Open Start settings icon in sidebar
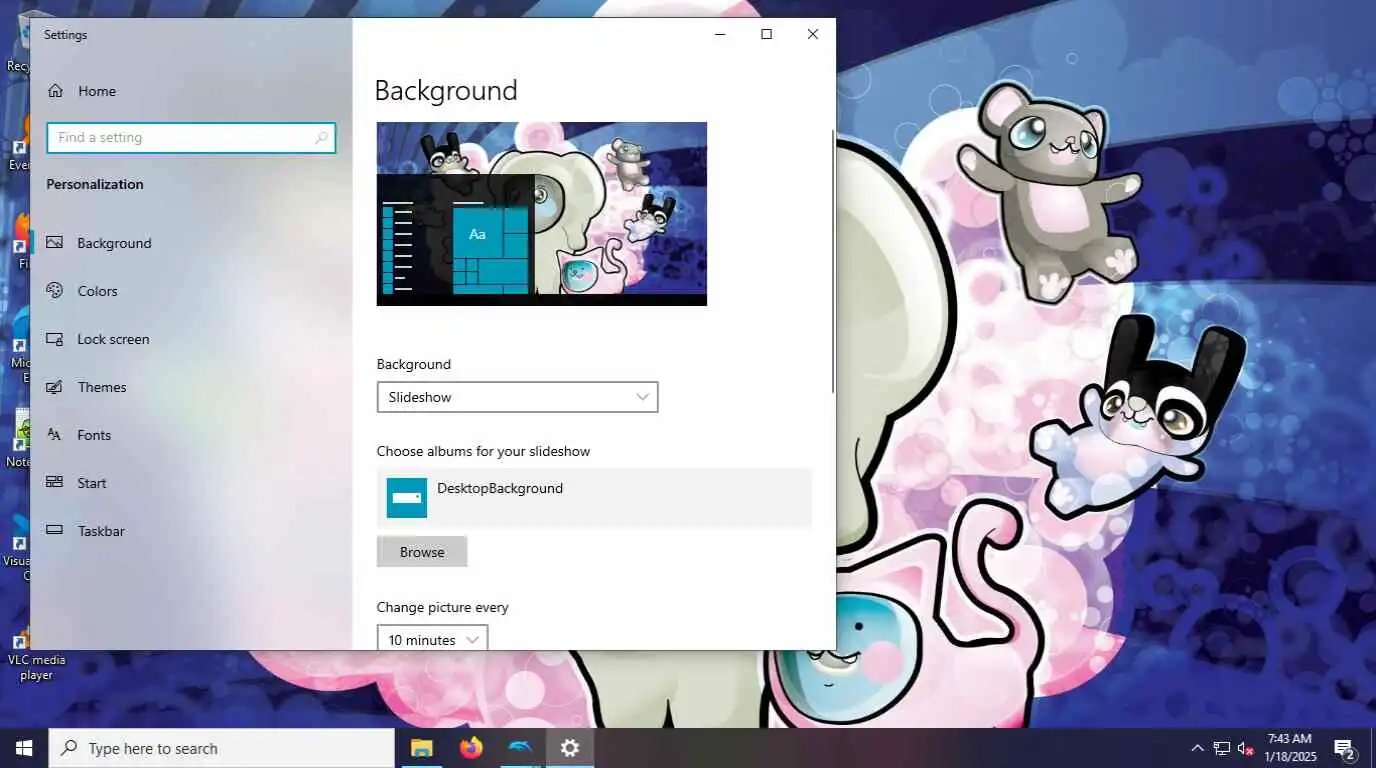The height and width of the screenshot is (768, 1376). [x=55, y=483]
